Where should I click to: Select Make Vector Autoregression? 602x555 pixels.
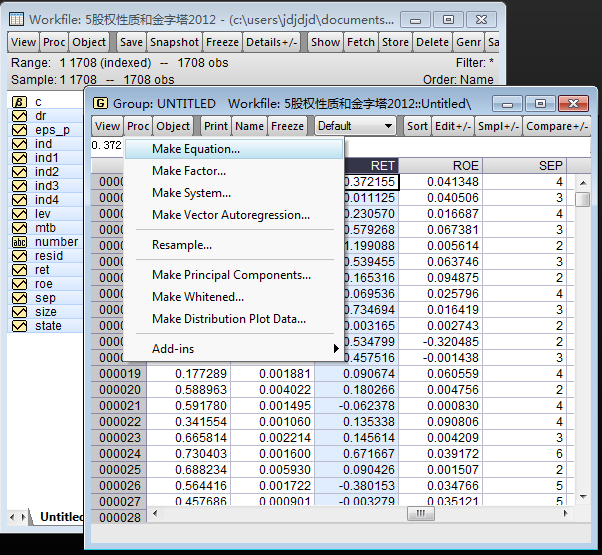coord(234,215)
